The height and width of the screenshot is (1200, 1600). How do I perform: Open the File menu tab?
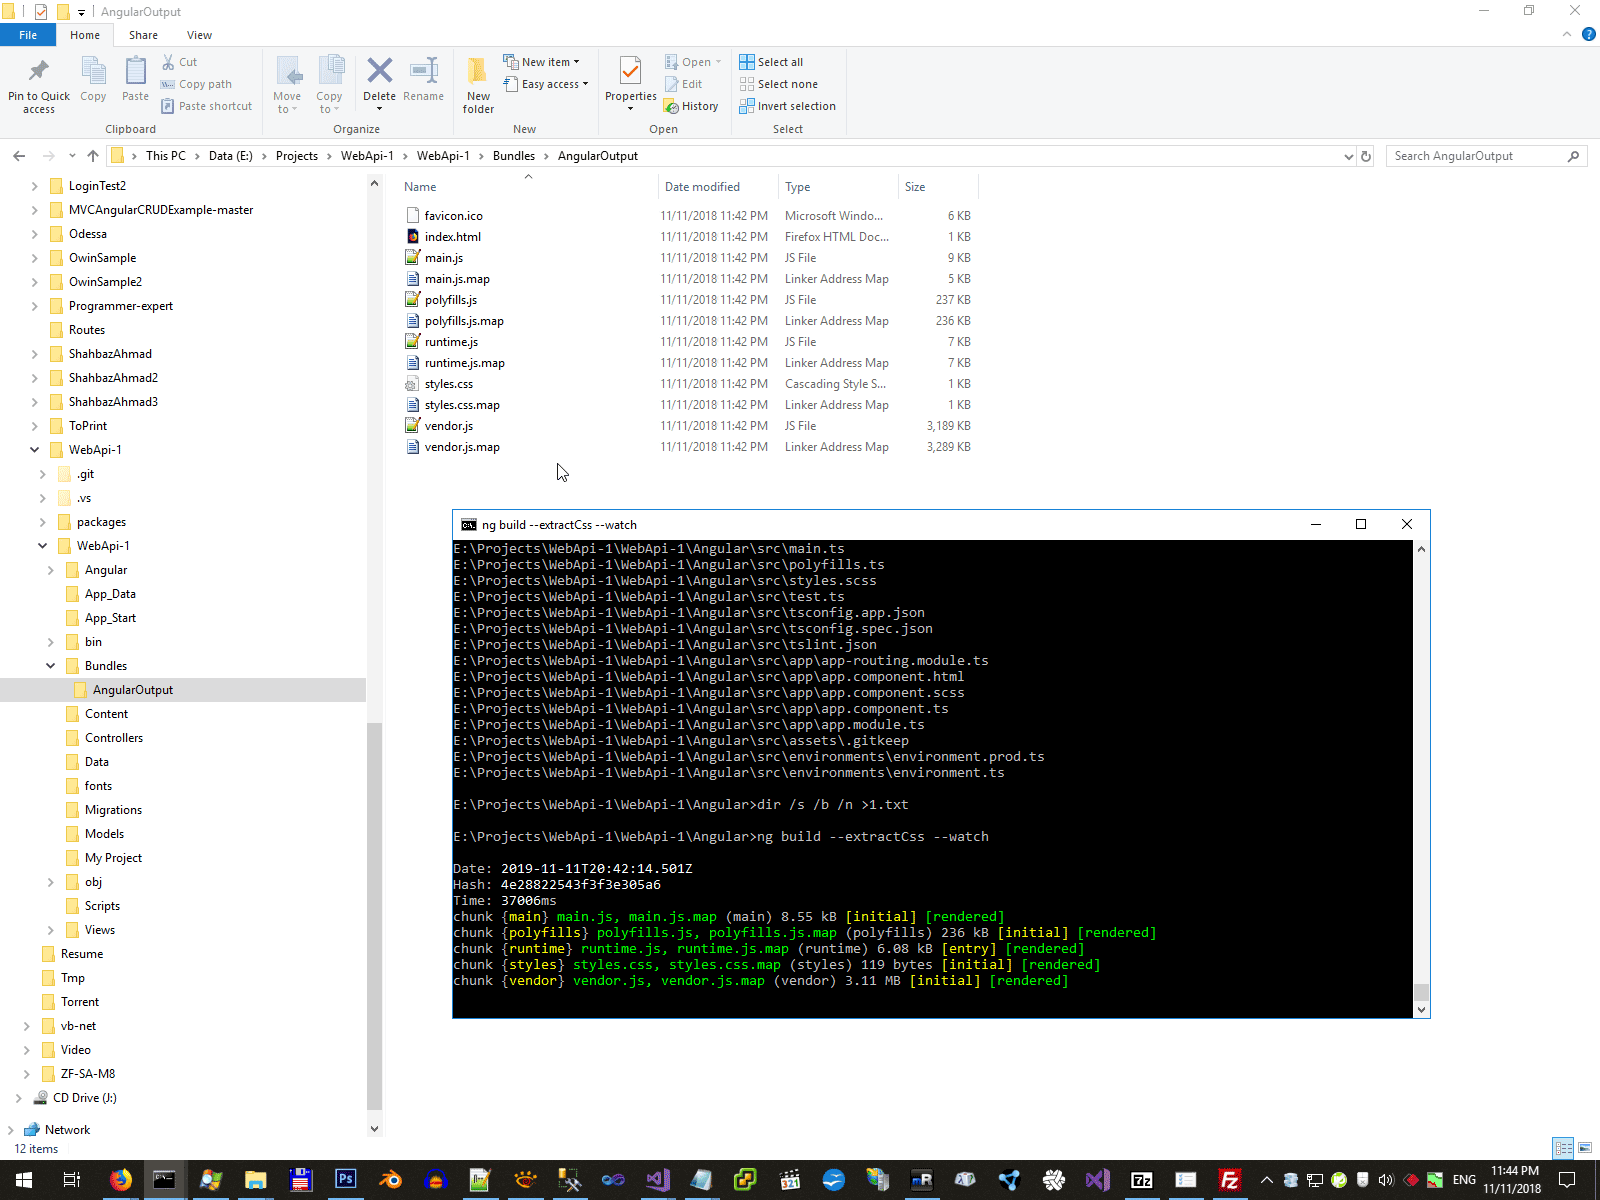point(28,35)
